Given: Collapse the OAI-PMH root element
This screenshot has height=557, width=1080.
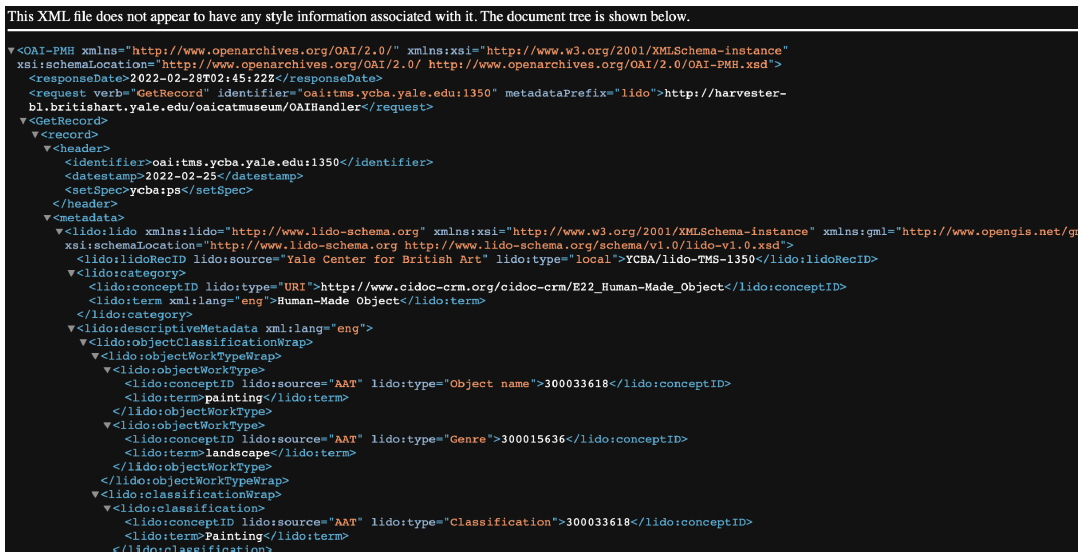Looking at the screenshot, I should pyautogui.click(x=11, y=51).
